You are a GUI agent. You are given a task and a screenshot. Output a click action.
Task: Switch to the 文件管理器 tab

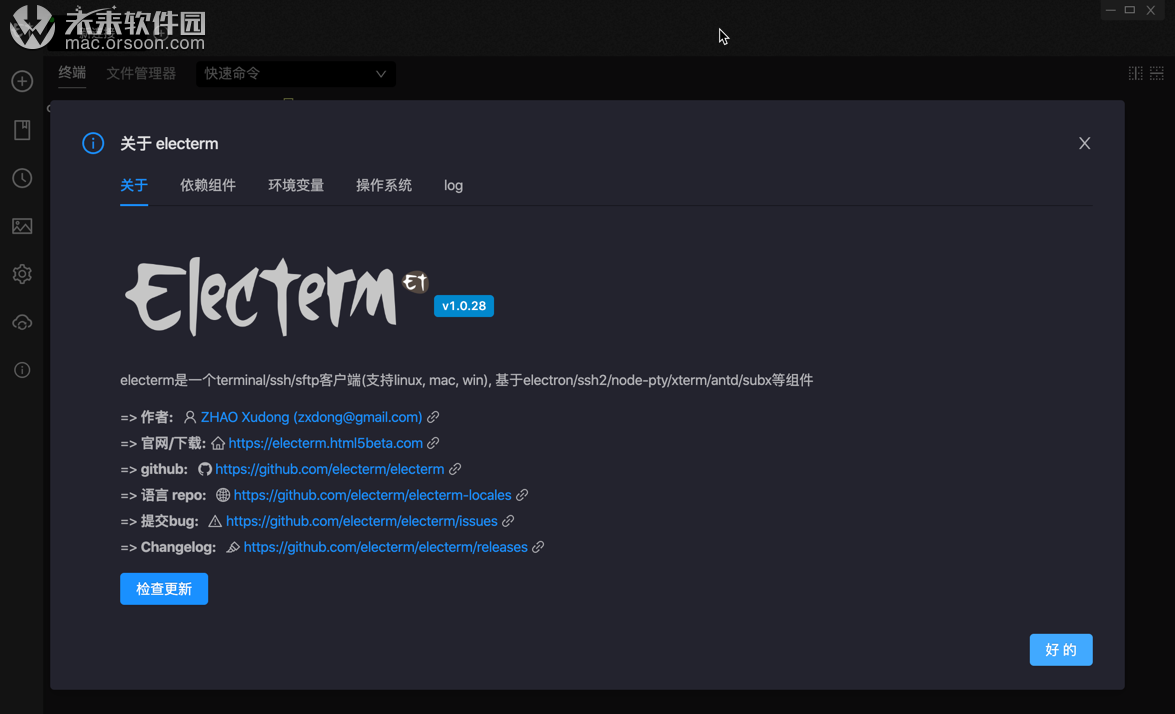tap(141, 73)
